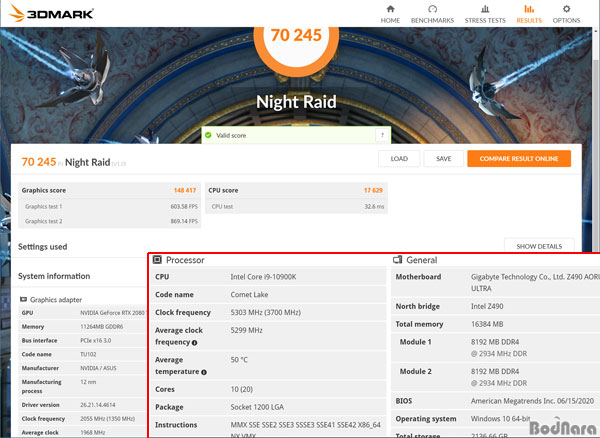Click the Night Raid banner title
Screen dimensions: 600x438
click(296, 102)
